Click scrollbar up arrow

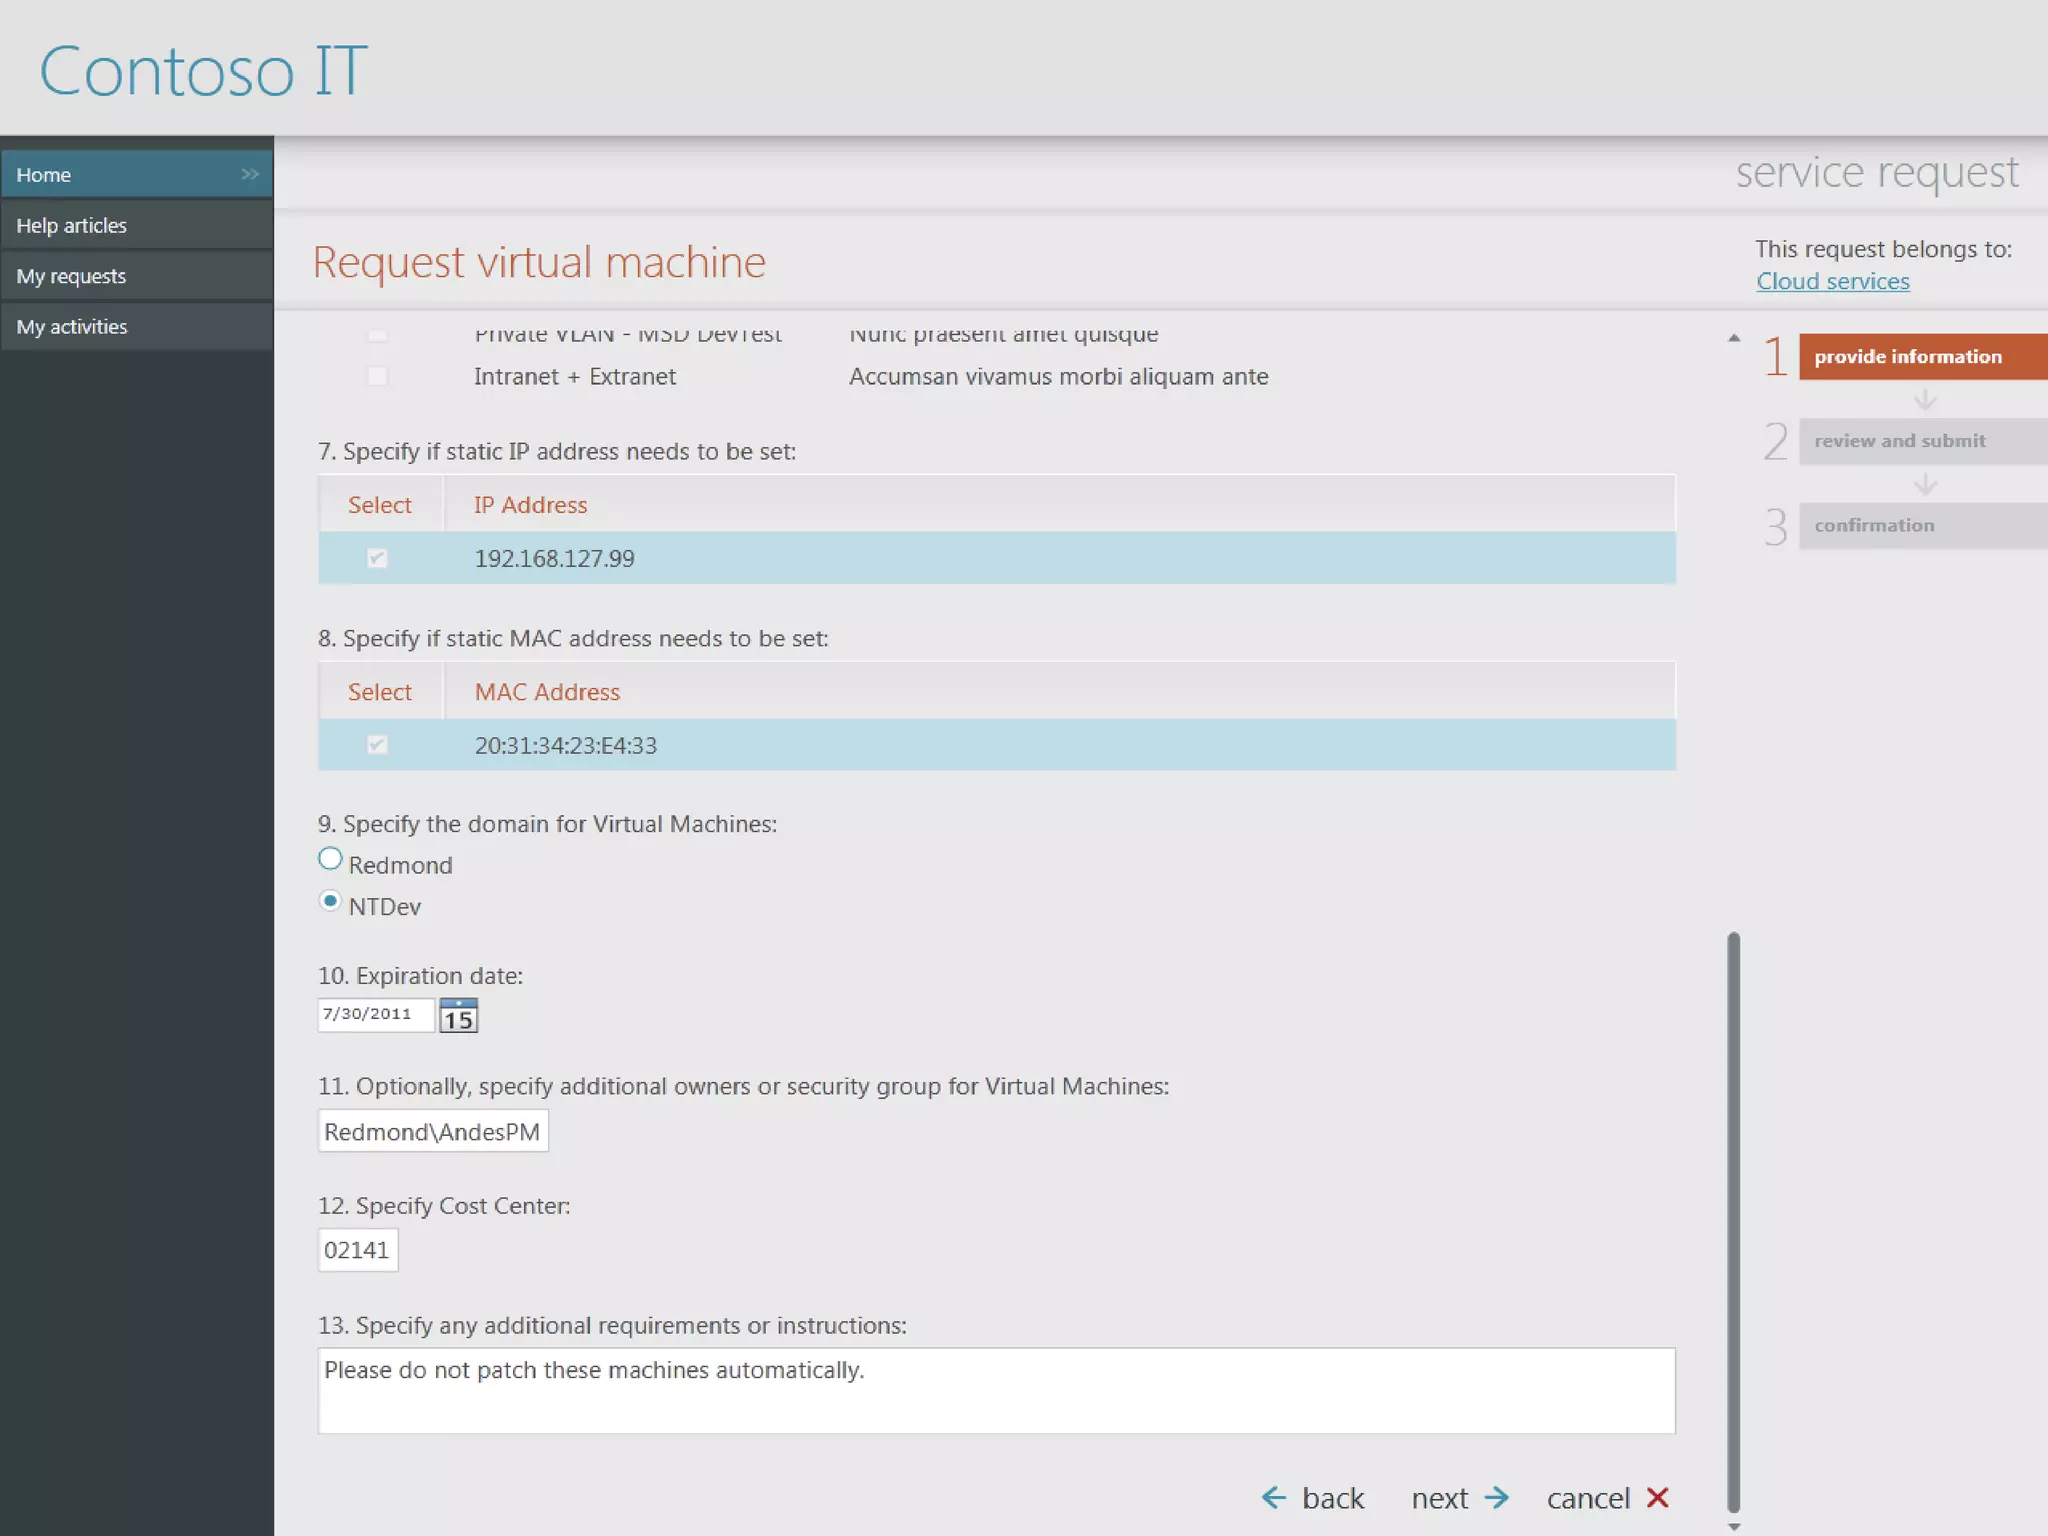[1734, 338]
